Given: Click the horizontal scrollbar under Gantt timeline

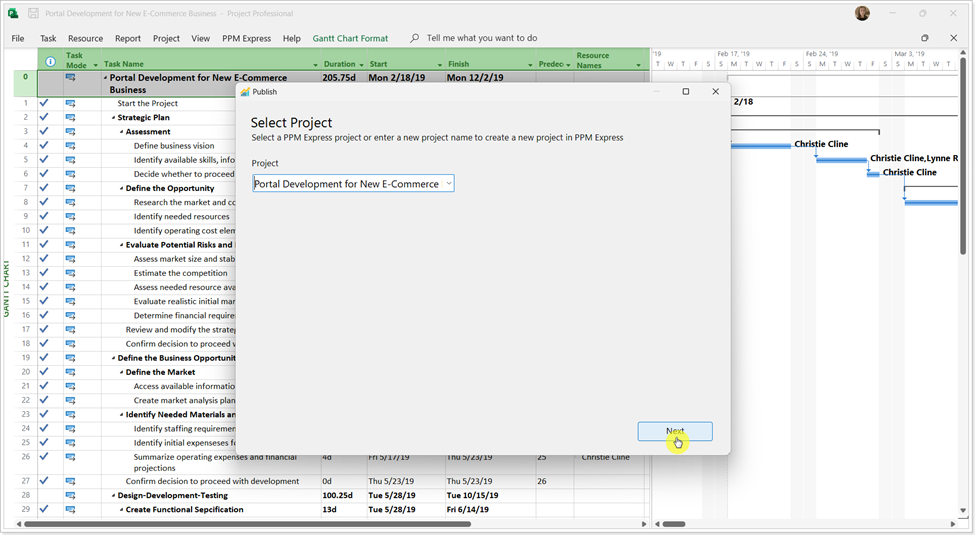Looking at the screenshot, I should pyautogui.click(x=673, y=524).
